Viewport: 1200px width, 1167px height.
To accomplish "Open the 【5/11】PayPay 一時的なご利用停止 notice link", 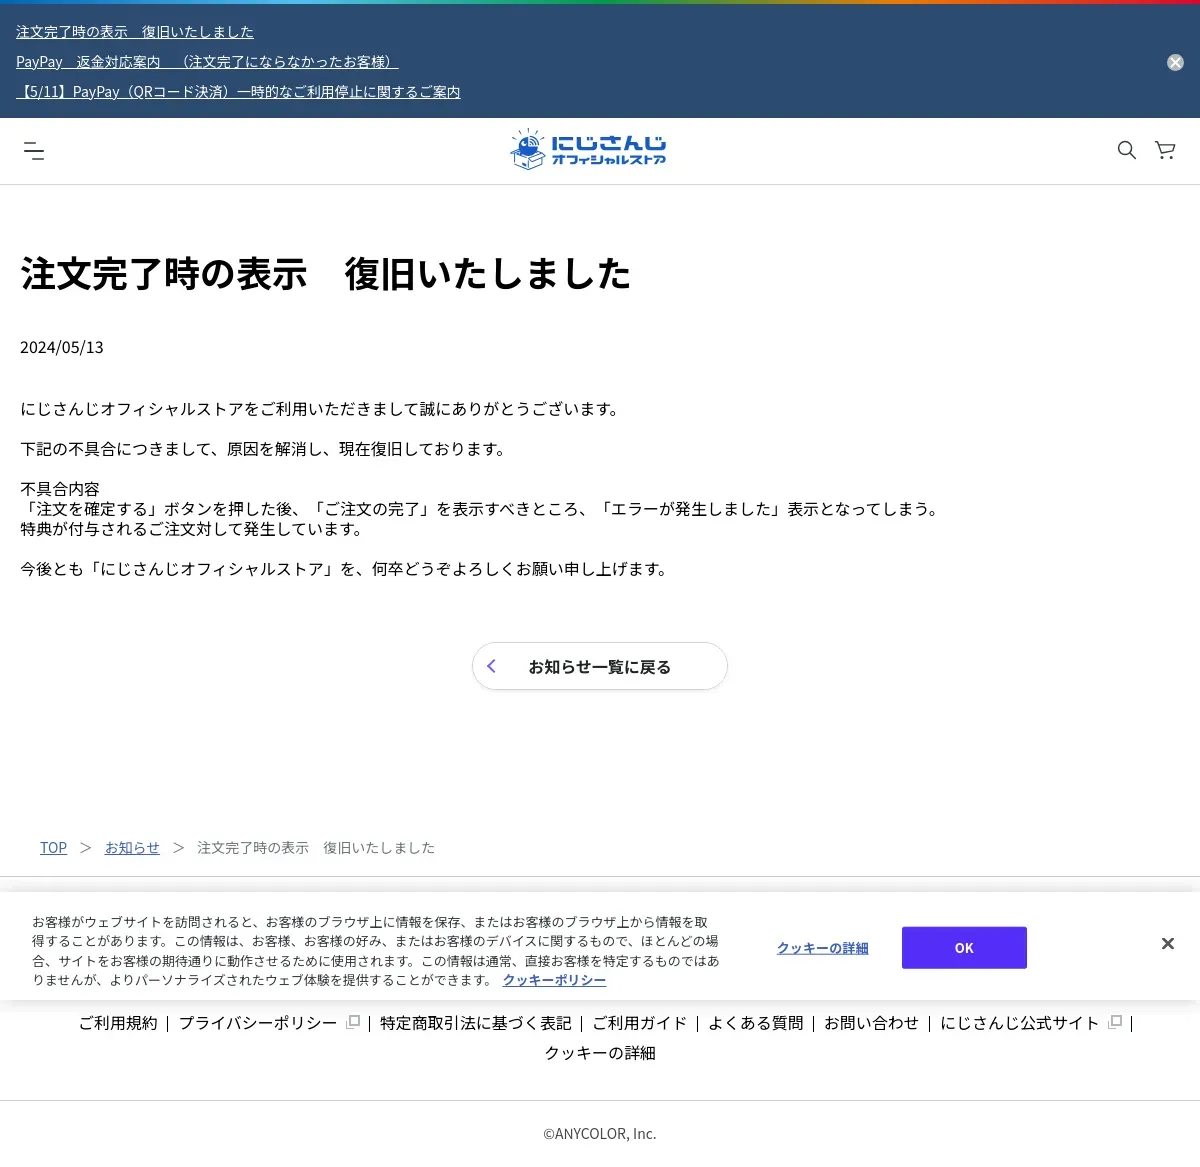I will (x=238, y=92).
